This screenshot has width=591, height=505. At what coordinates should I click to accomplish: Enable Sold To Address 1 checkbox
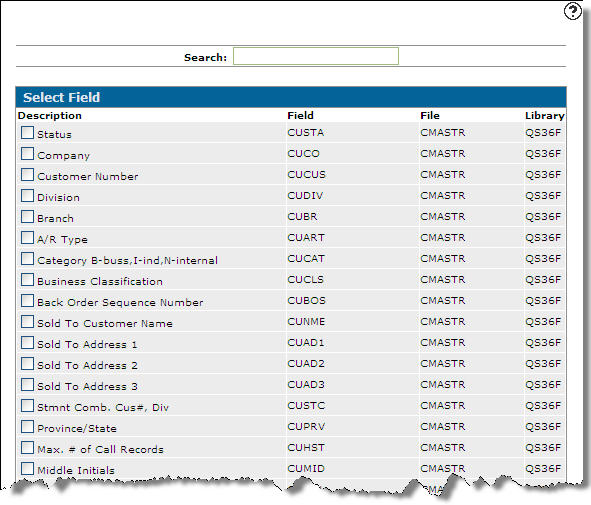coord(27,343)
